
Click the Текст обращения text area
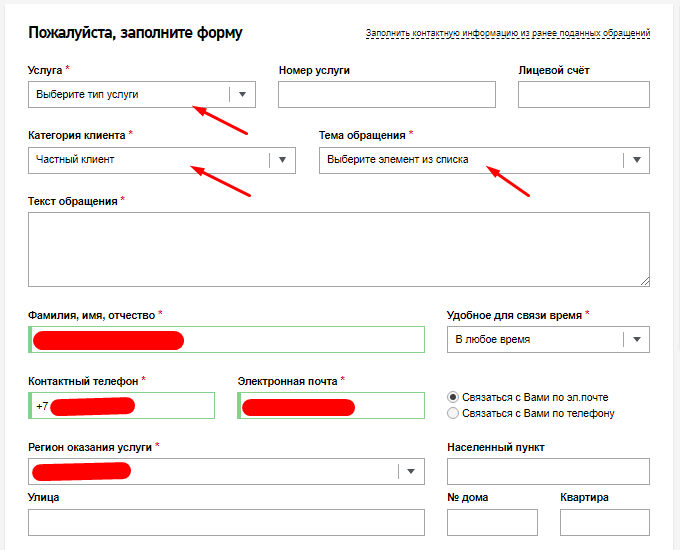pyautogui.click(x=338, y=249)
